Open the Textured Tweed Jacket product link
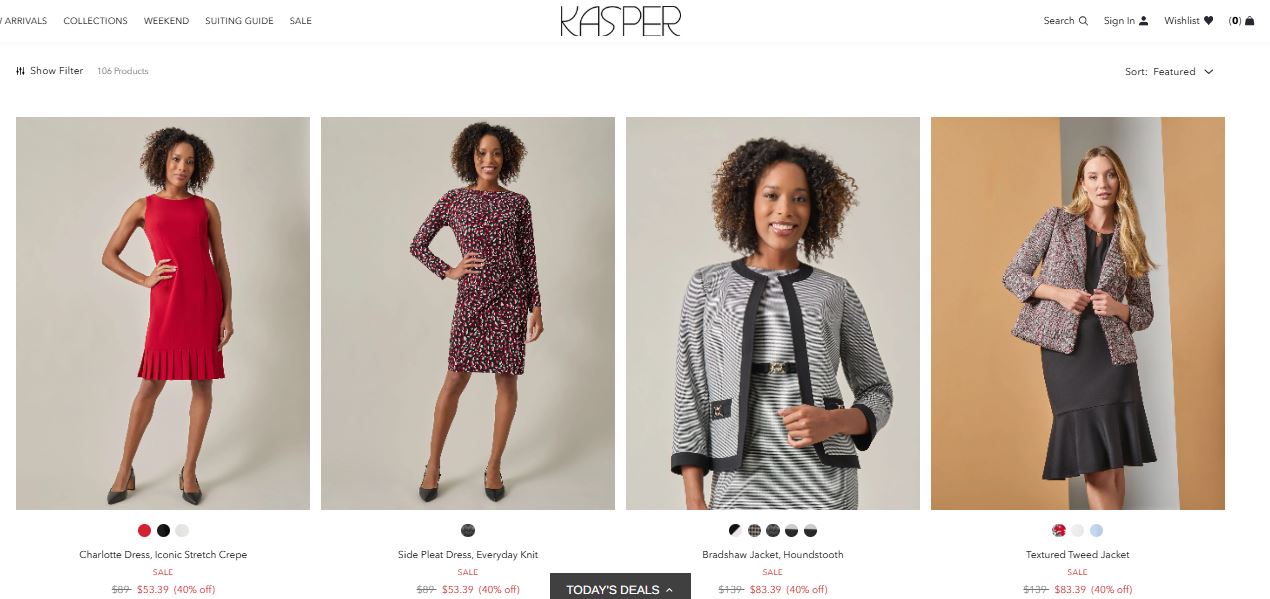The width and height of the screenshot is (1270, 599). (x=1078, y=555)
